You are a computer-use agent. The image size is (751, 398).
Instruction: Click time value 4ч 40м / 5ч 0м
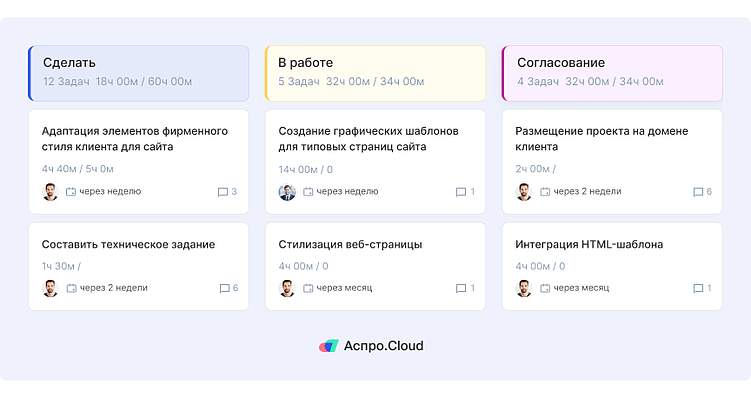click(78, 169)
